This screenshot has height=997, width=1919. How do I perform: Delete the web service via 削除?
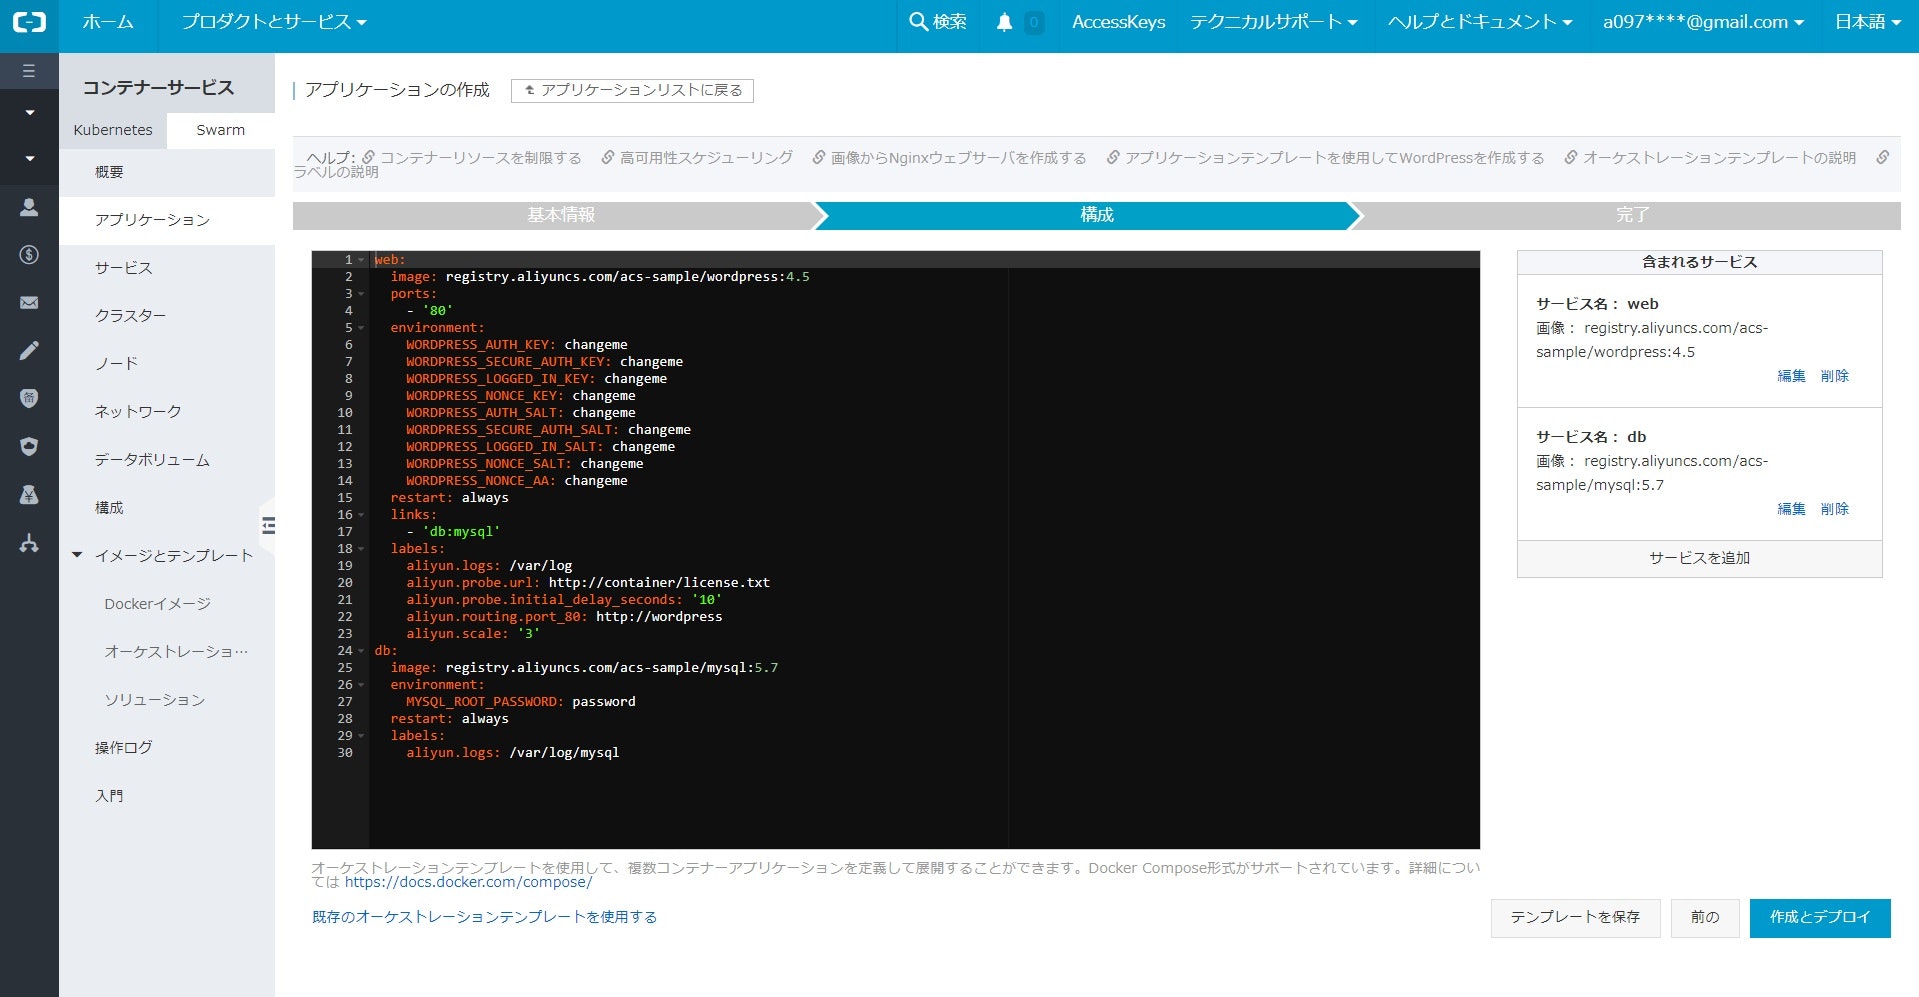coord(1835,376)
